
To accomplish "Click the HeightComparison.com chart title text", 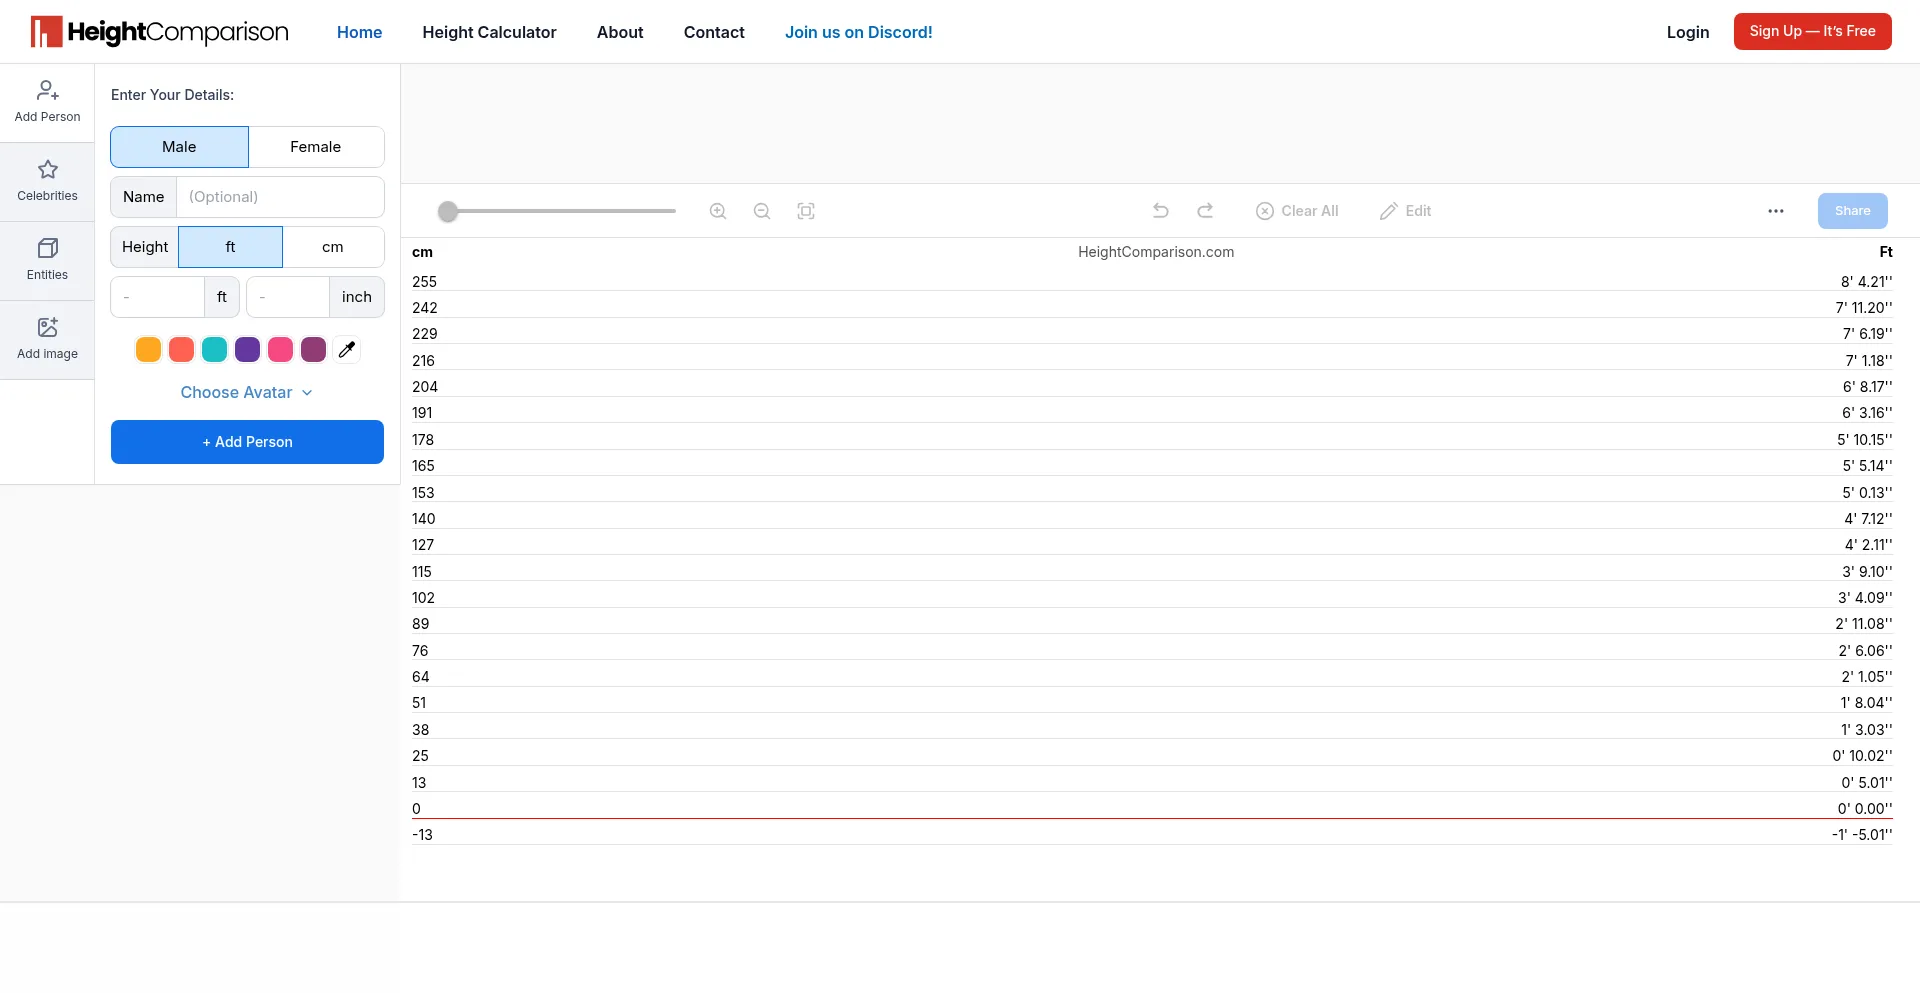I will 1156,252.
